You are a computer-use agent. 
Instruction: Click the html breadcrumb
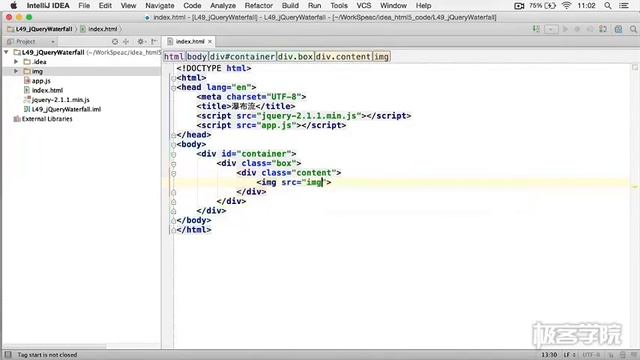pyautogui.click(x=174, y=57)
